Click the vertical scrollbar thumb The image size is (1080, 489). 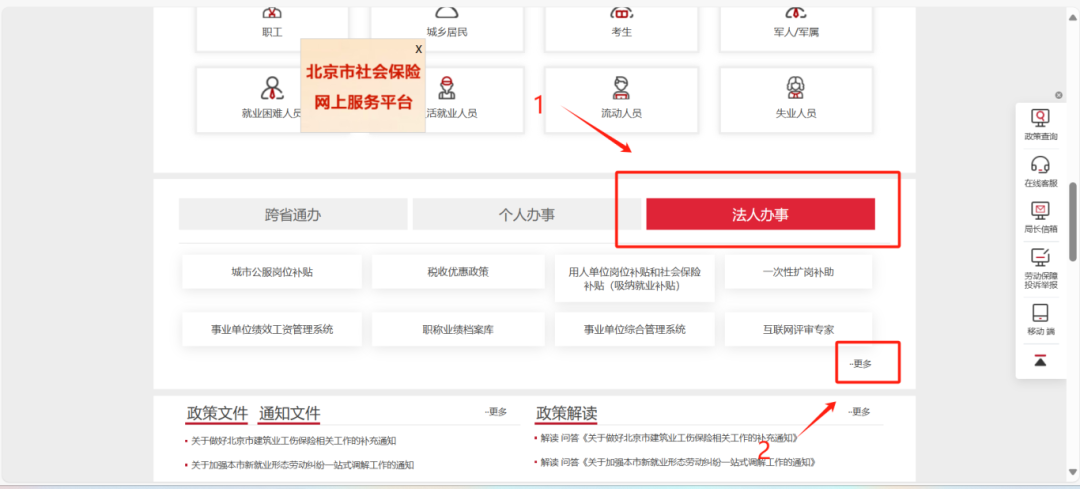point(1072,222)
